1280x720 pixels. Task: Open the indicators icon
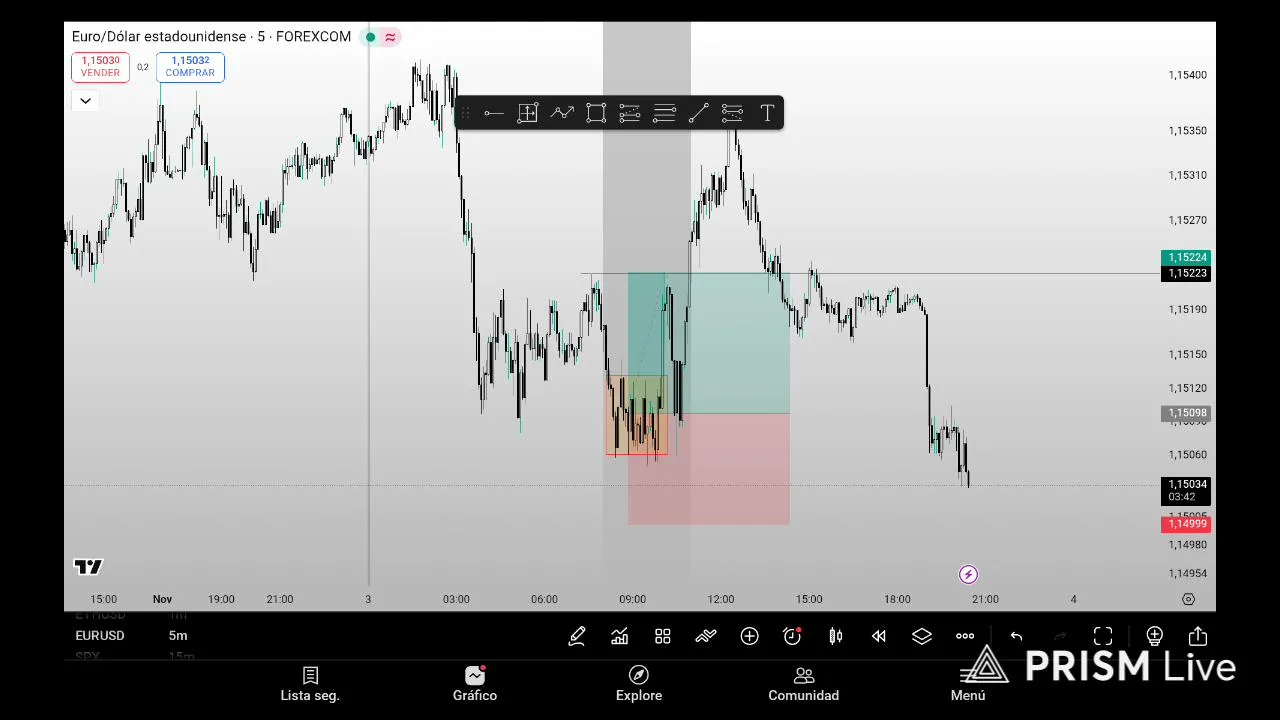706,636
